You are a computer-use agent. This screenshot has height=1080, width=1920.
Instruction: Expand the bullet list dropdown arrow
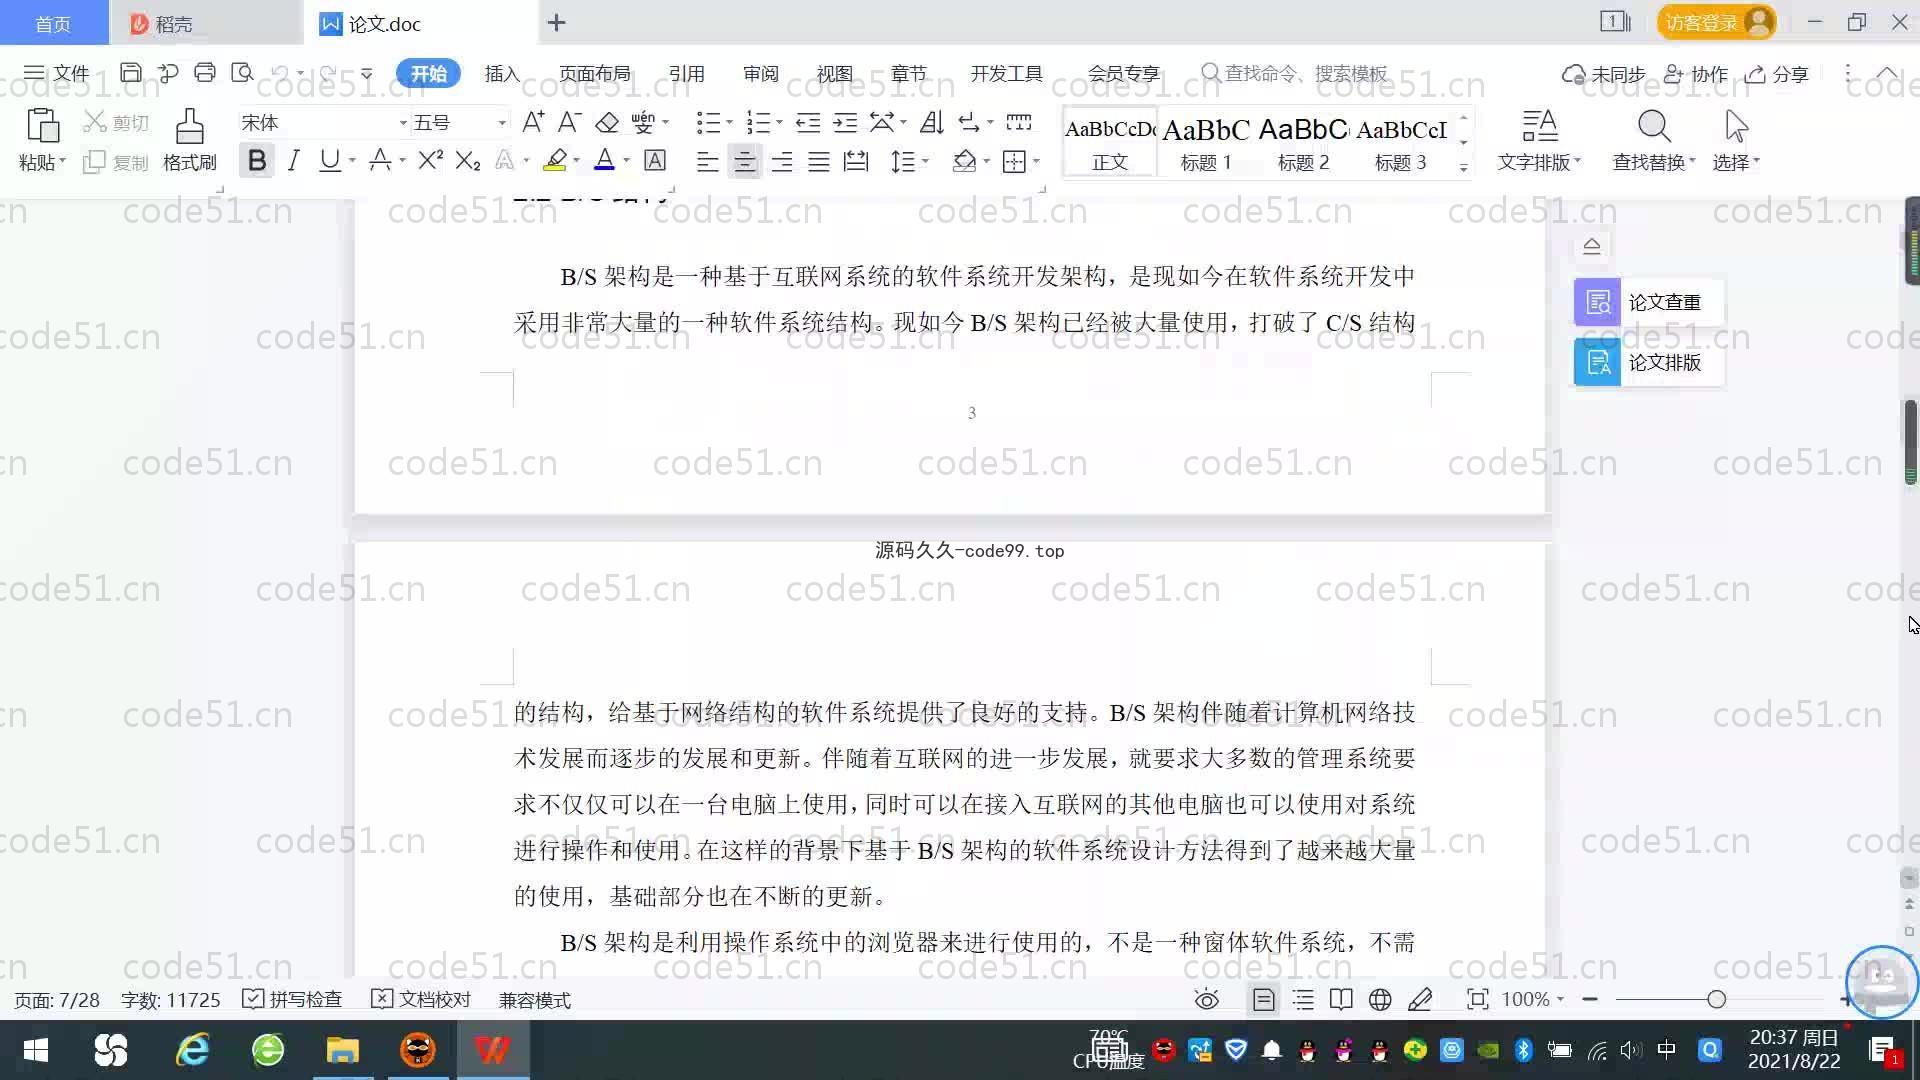click(729, 123)
